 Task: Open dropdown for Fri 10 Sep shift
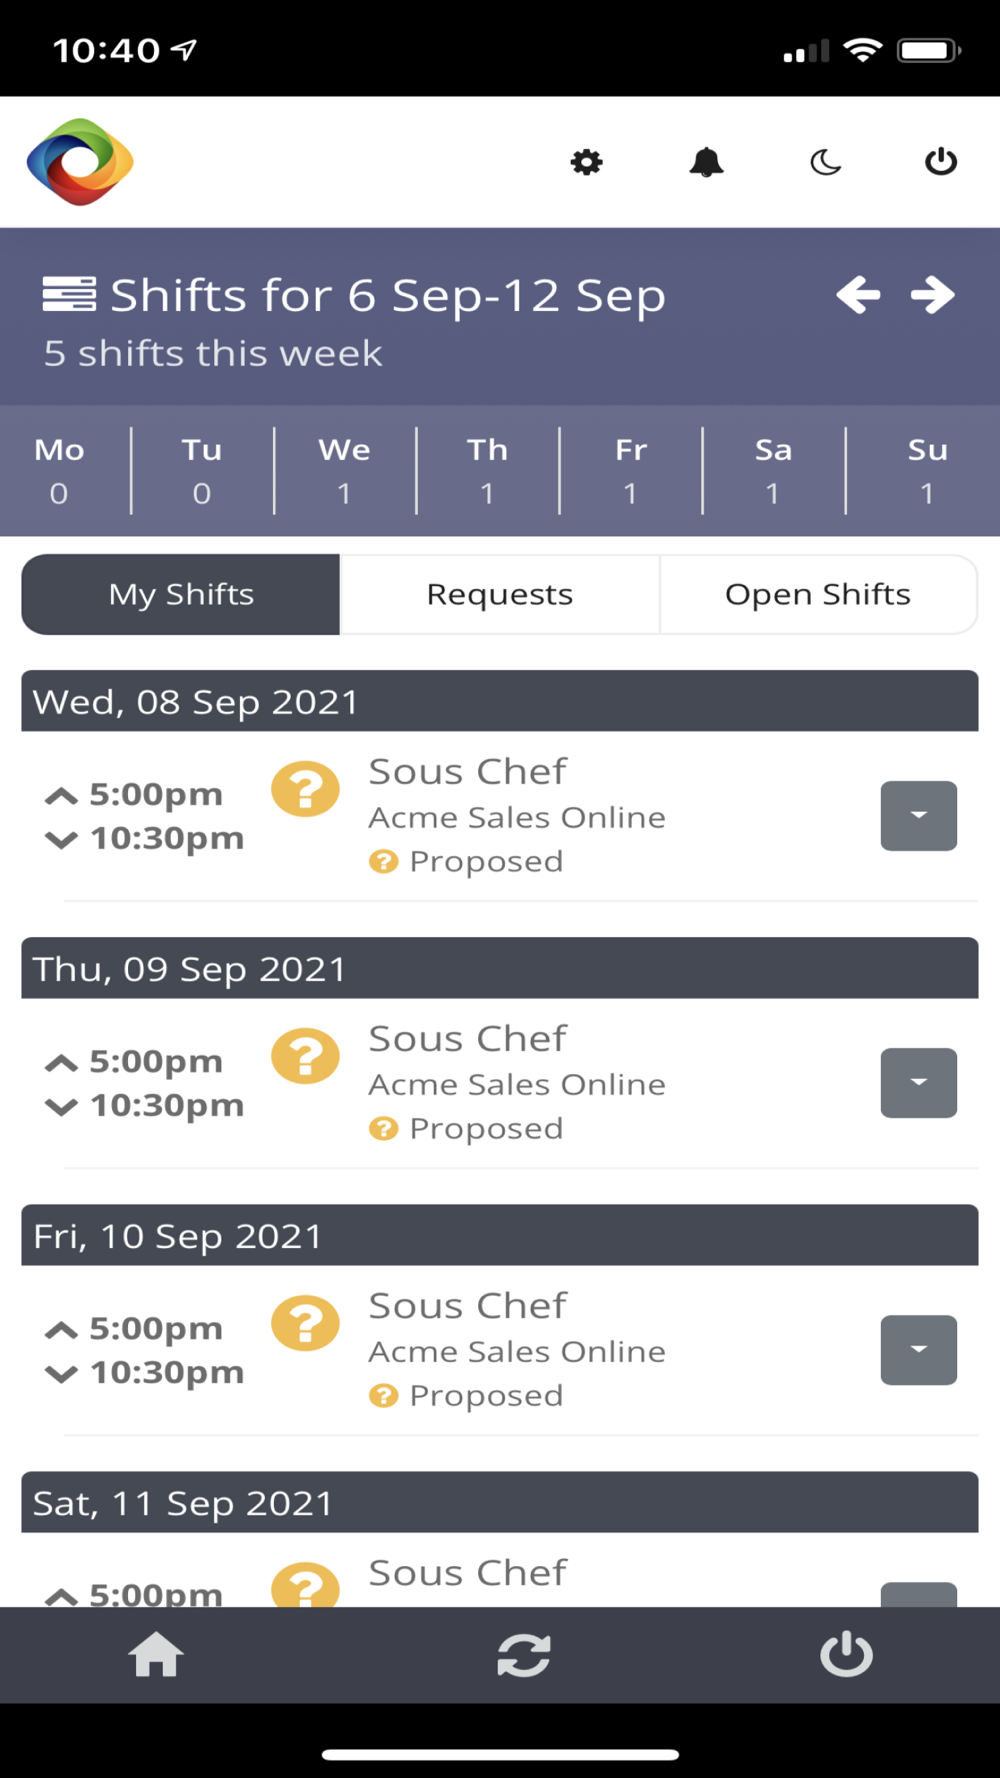click(x=918, y=1350)
